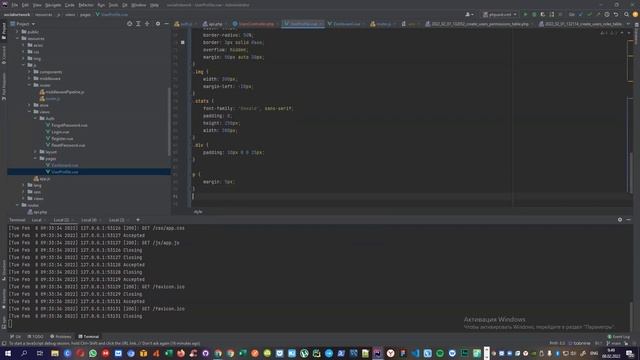Click the orange avatar icon at top right
This screenshot has width=640, height=360.
point(635,14)
